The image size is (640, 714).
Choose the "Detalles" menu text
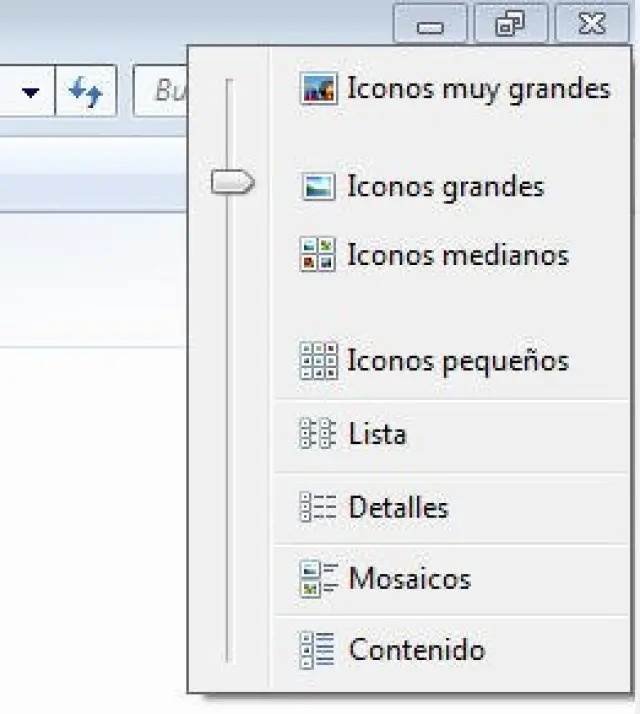pyautogui.click(x=398, y=508)
